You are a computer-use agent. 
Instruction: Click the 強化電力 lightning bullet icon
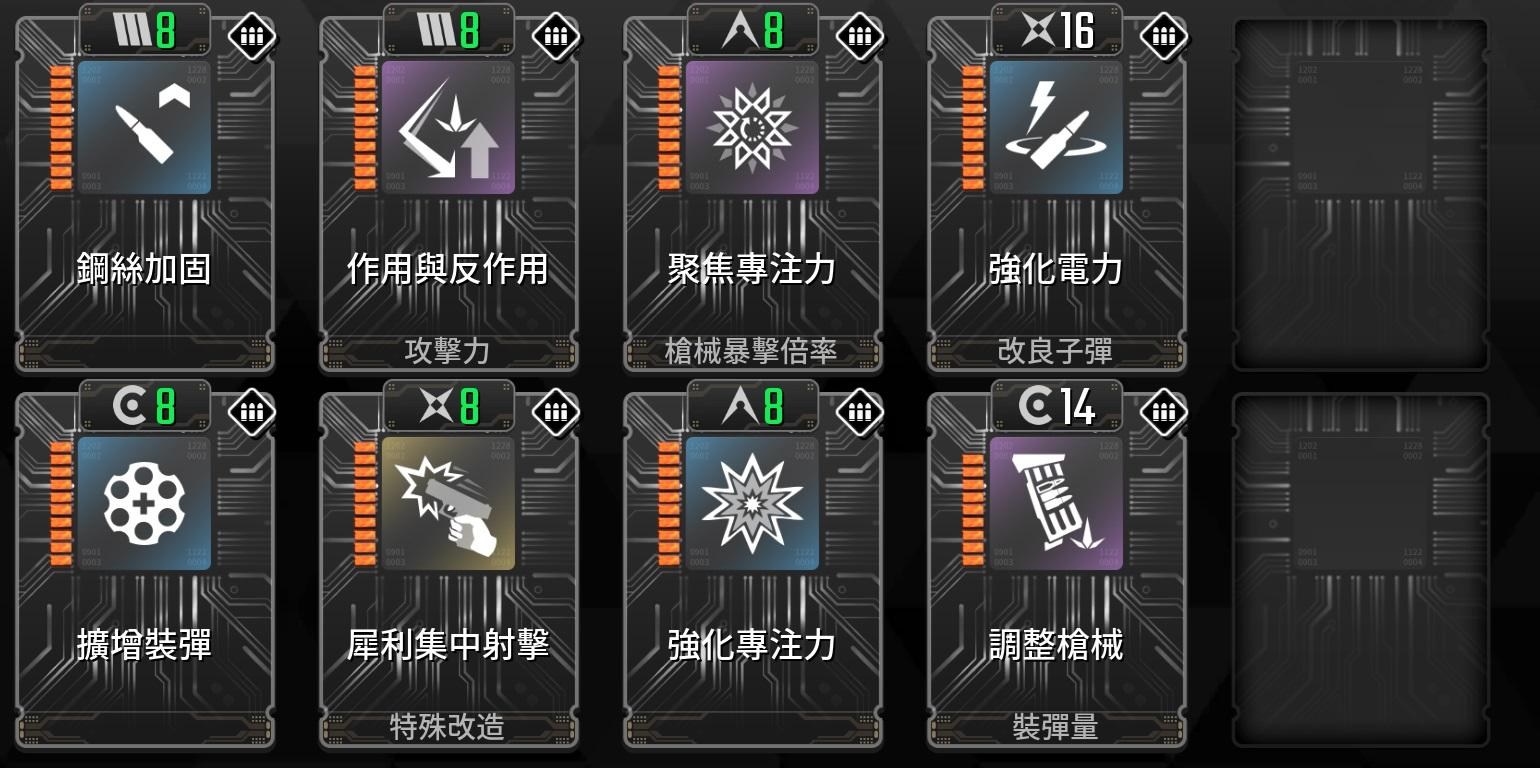[x=1057, y=127]
